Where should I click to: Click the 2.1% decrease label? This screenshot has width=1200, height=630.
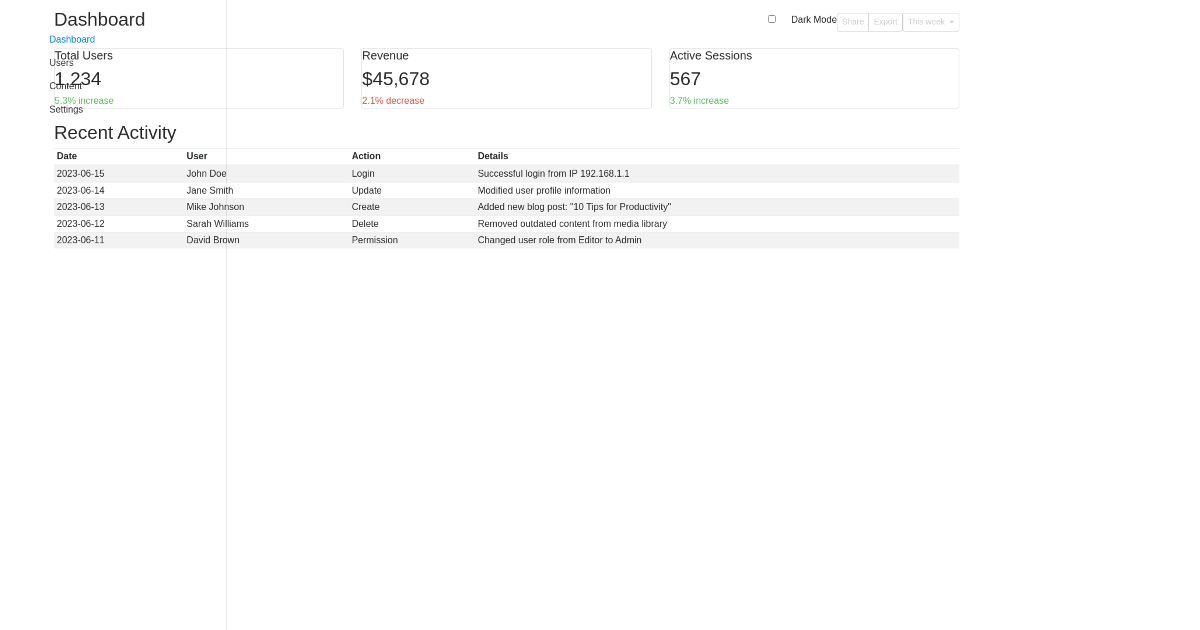click(x=392, y=100)
